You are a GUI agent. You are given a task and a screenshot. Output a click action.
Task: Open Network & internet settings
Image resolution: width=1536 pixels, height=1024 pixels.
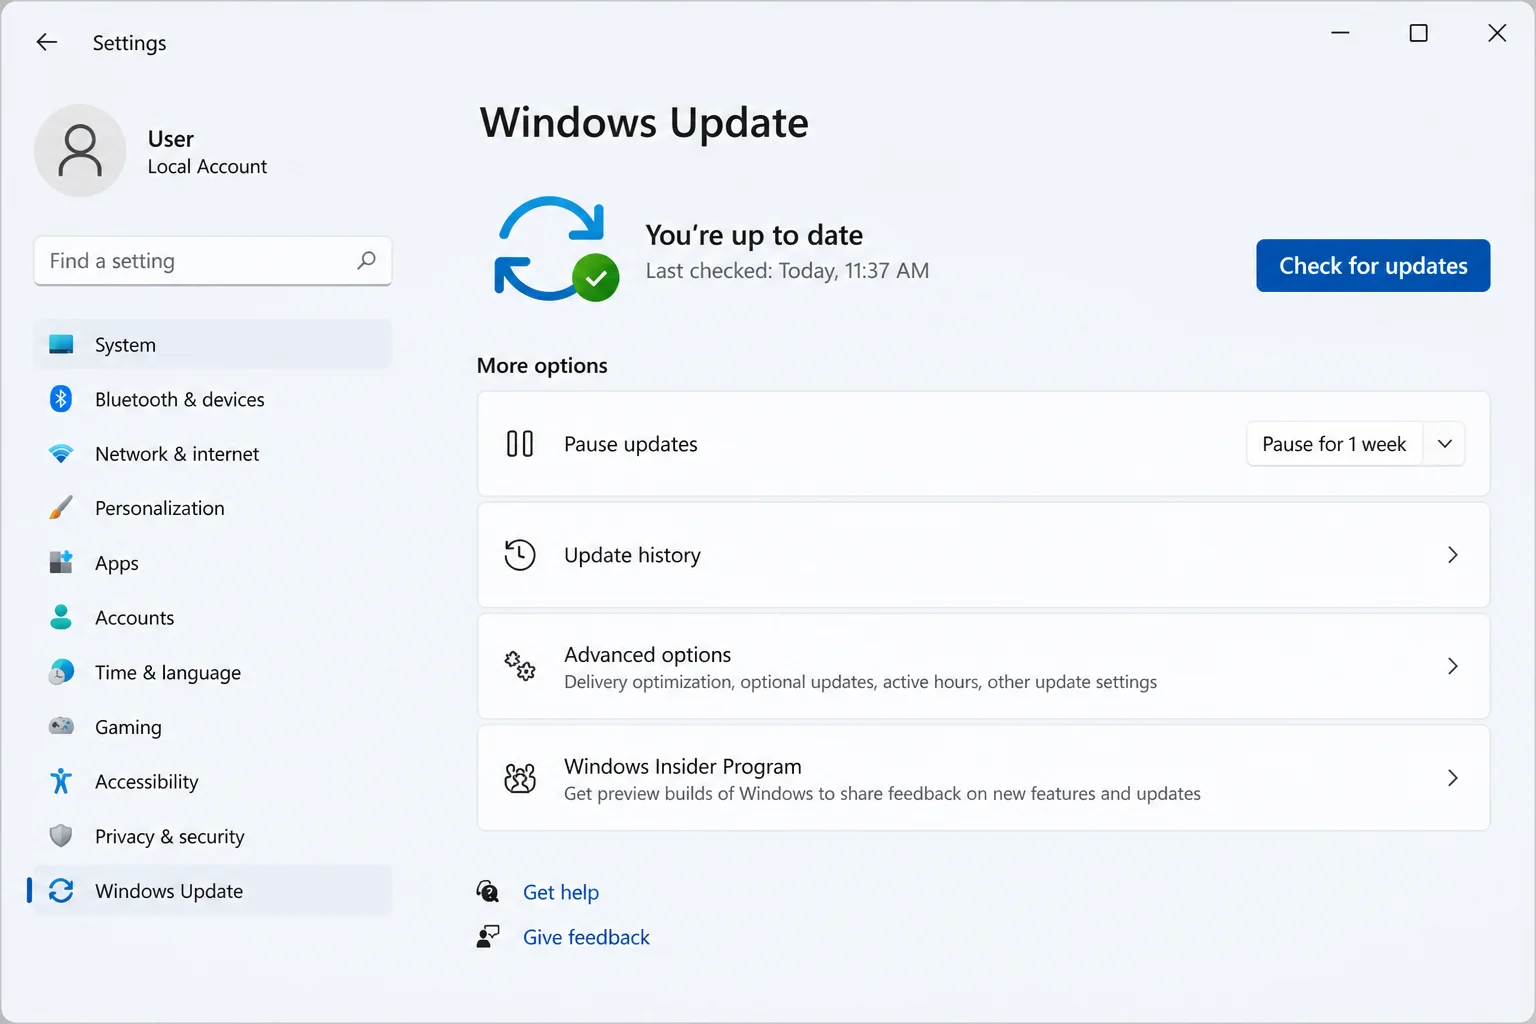pyautogui.click(x=213, y=454)
